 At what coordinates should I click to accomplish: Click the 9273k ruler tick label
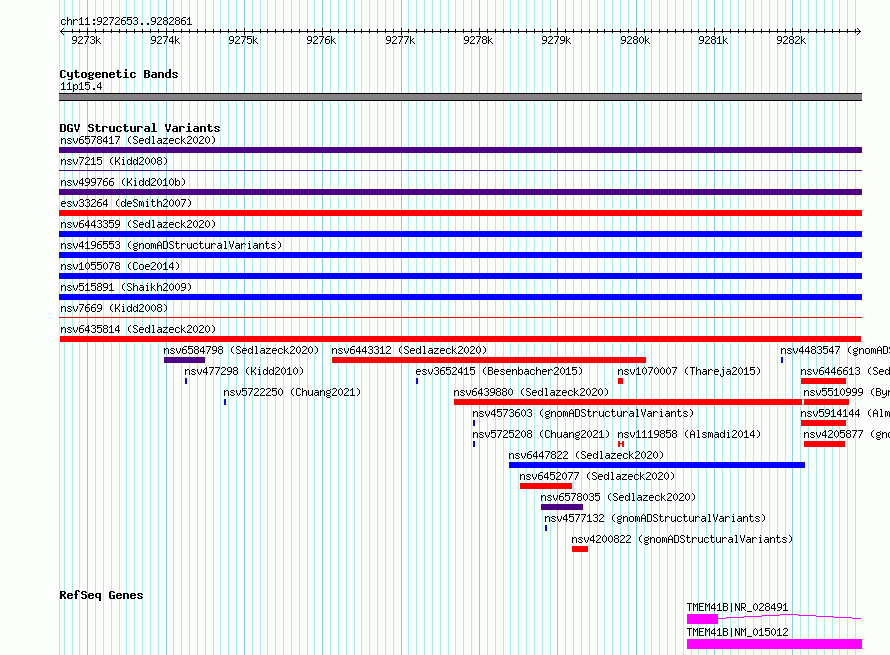[x=86, y=40]
